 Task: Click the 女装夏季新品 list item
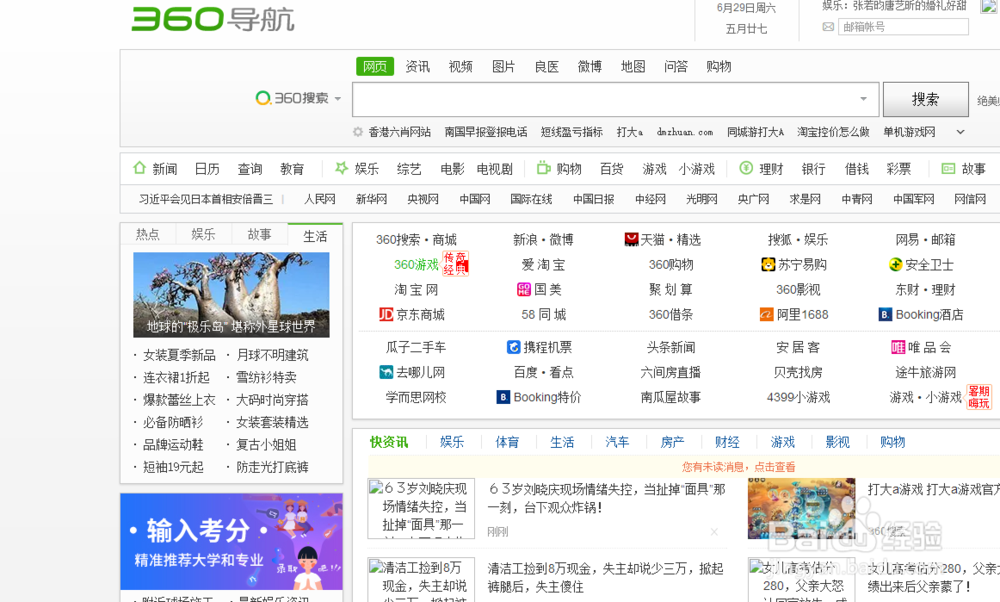click(x=179, y=355)
